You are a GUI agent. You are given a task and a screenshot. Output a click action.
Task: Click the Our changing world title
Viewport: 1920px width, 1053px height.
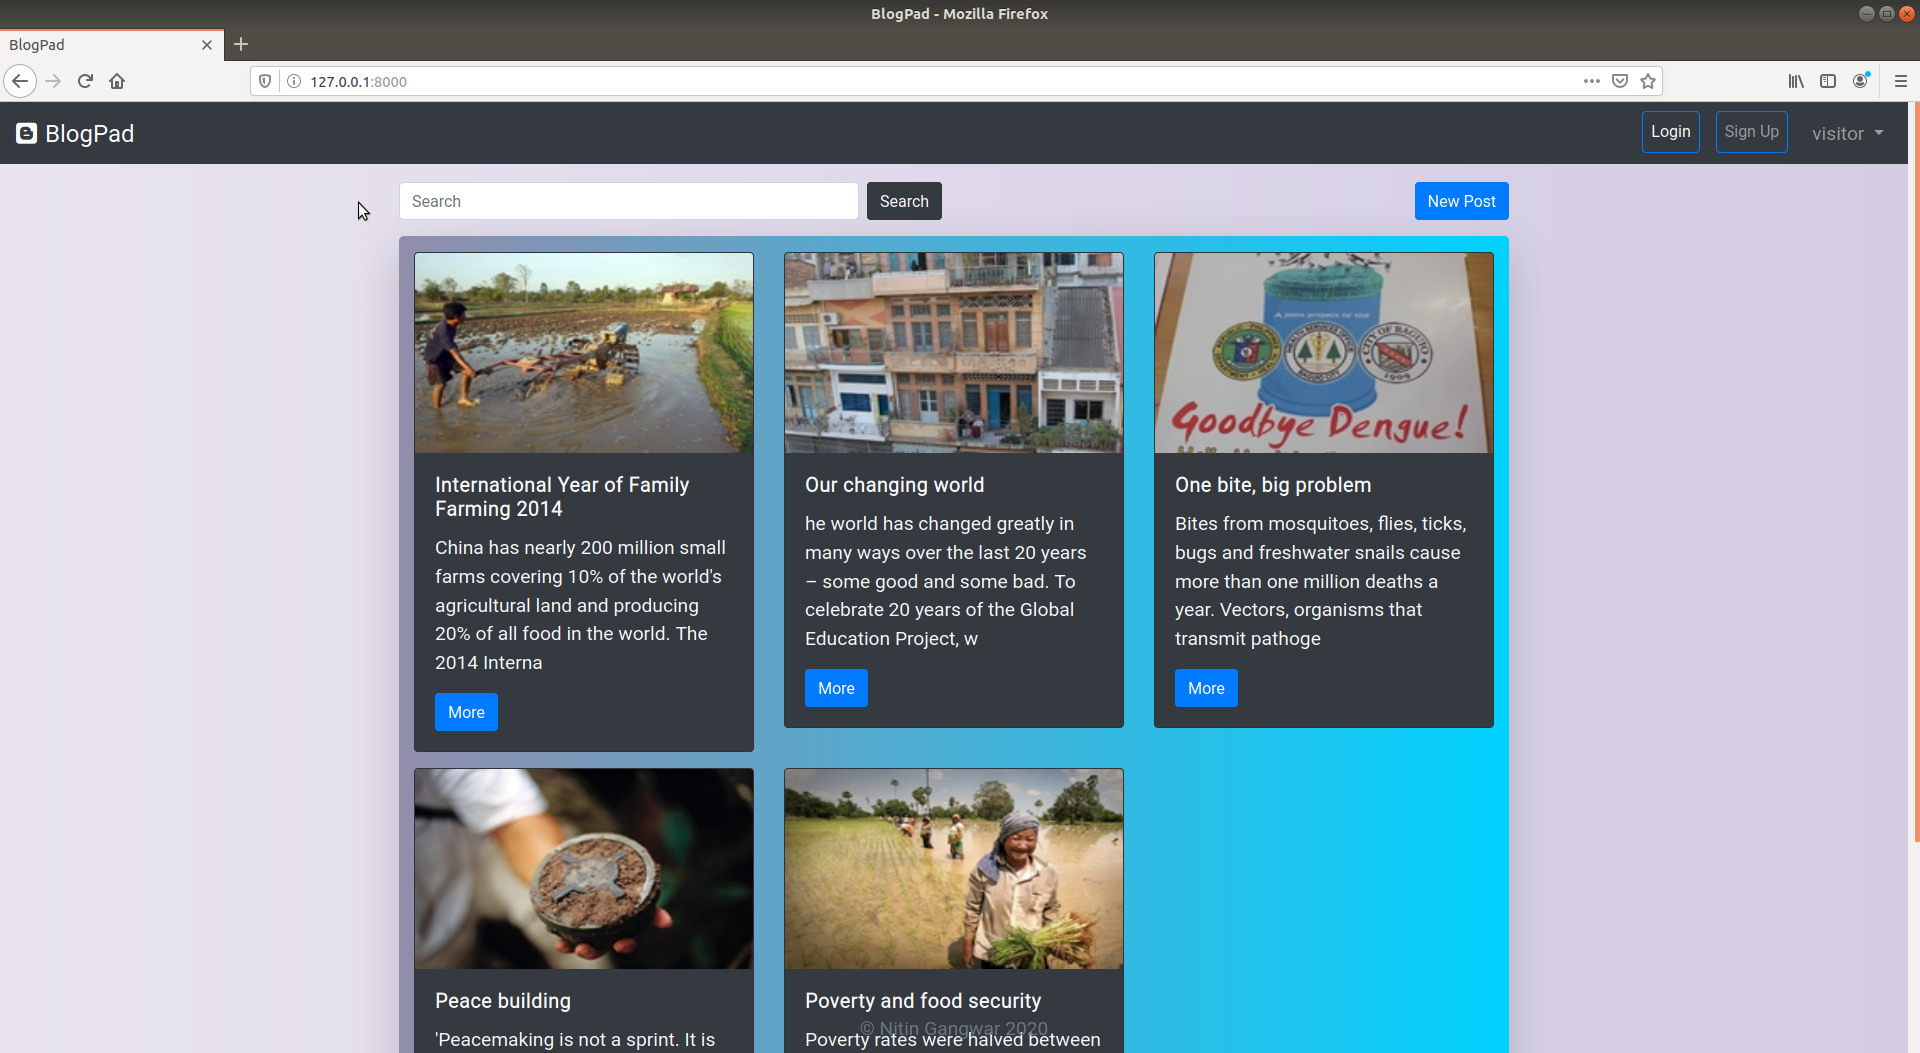[894, 485]
